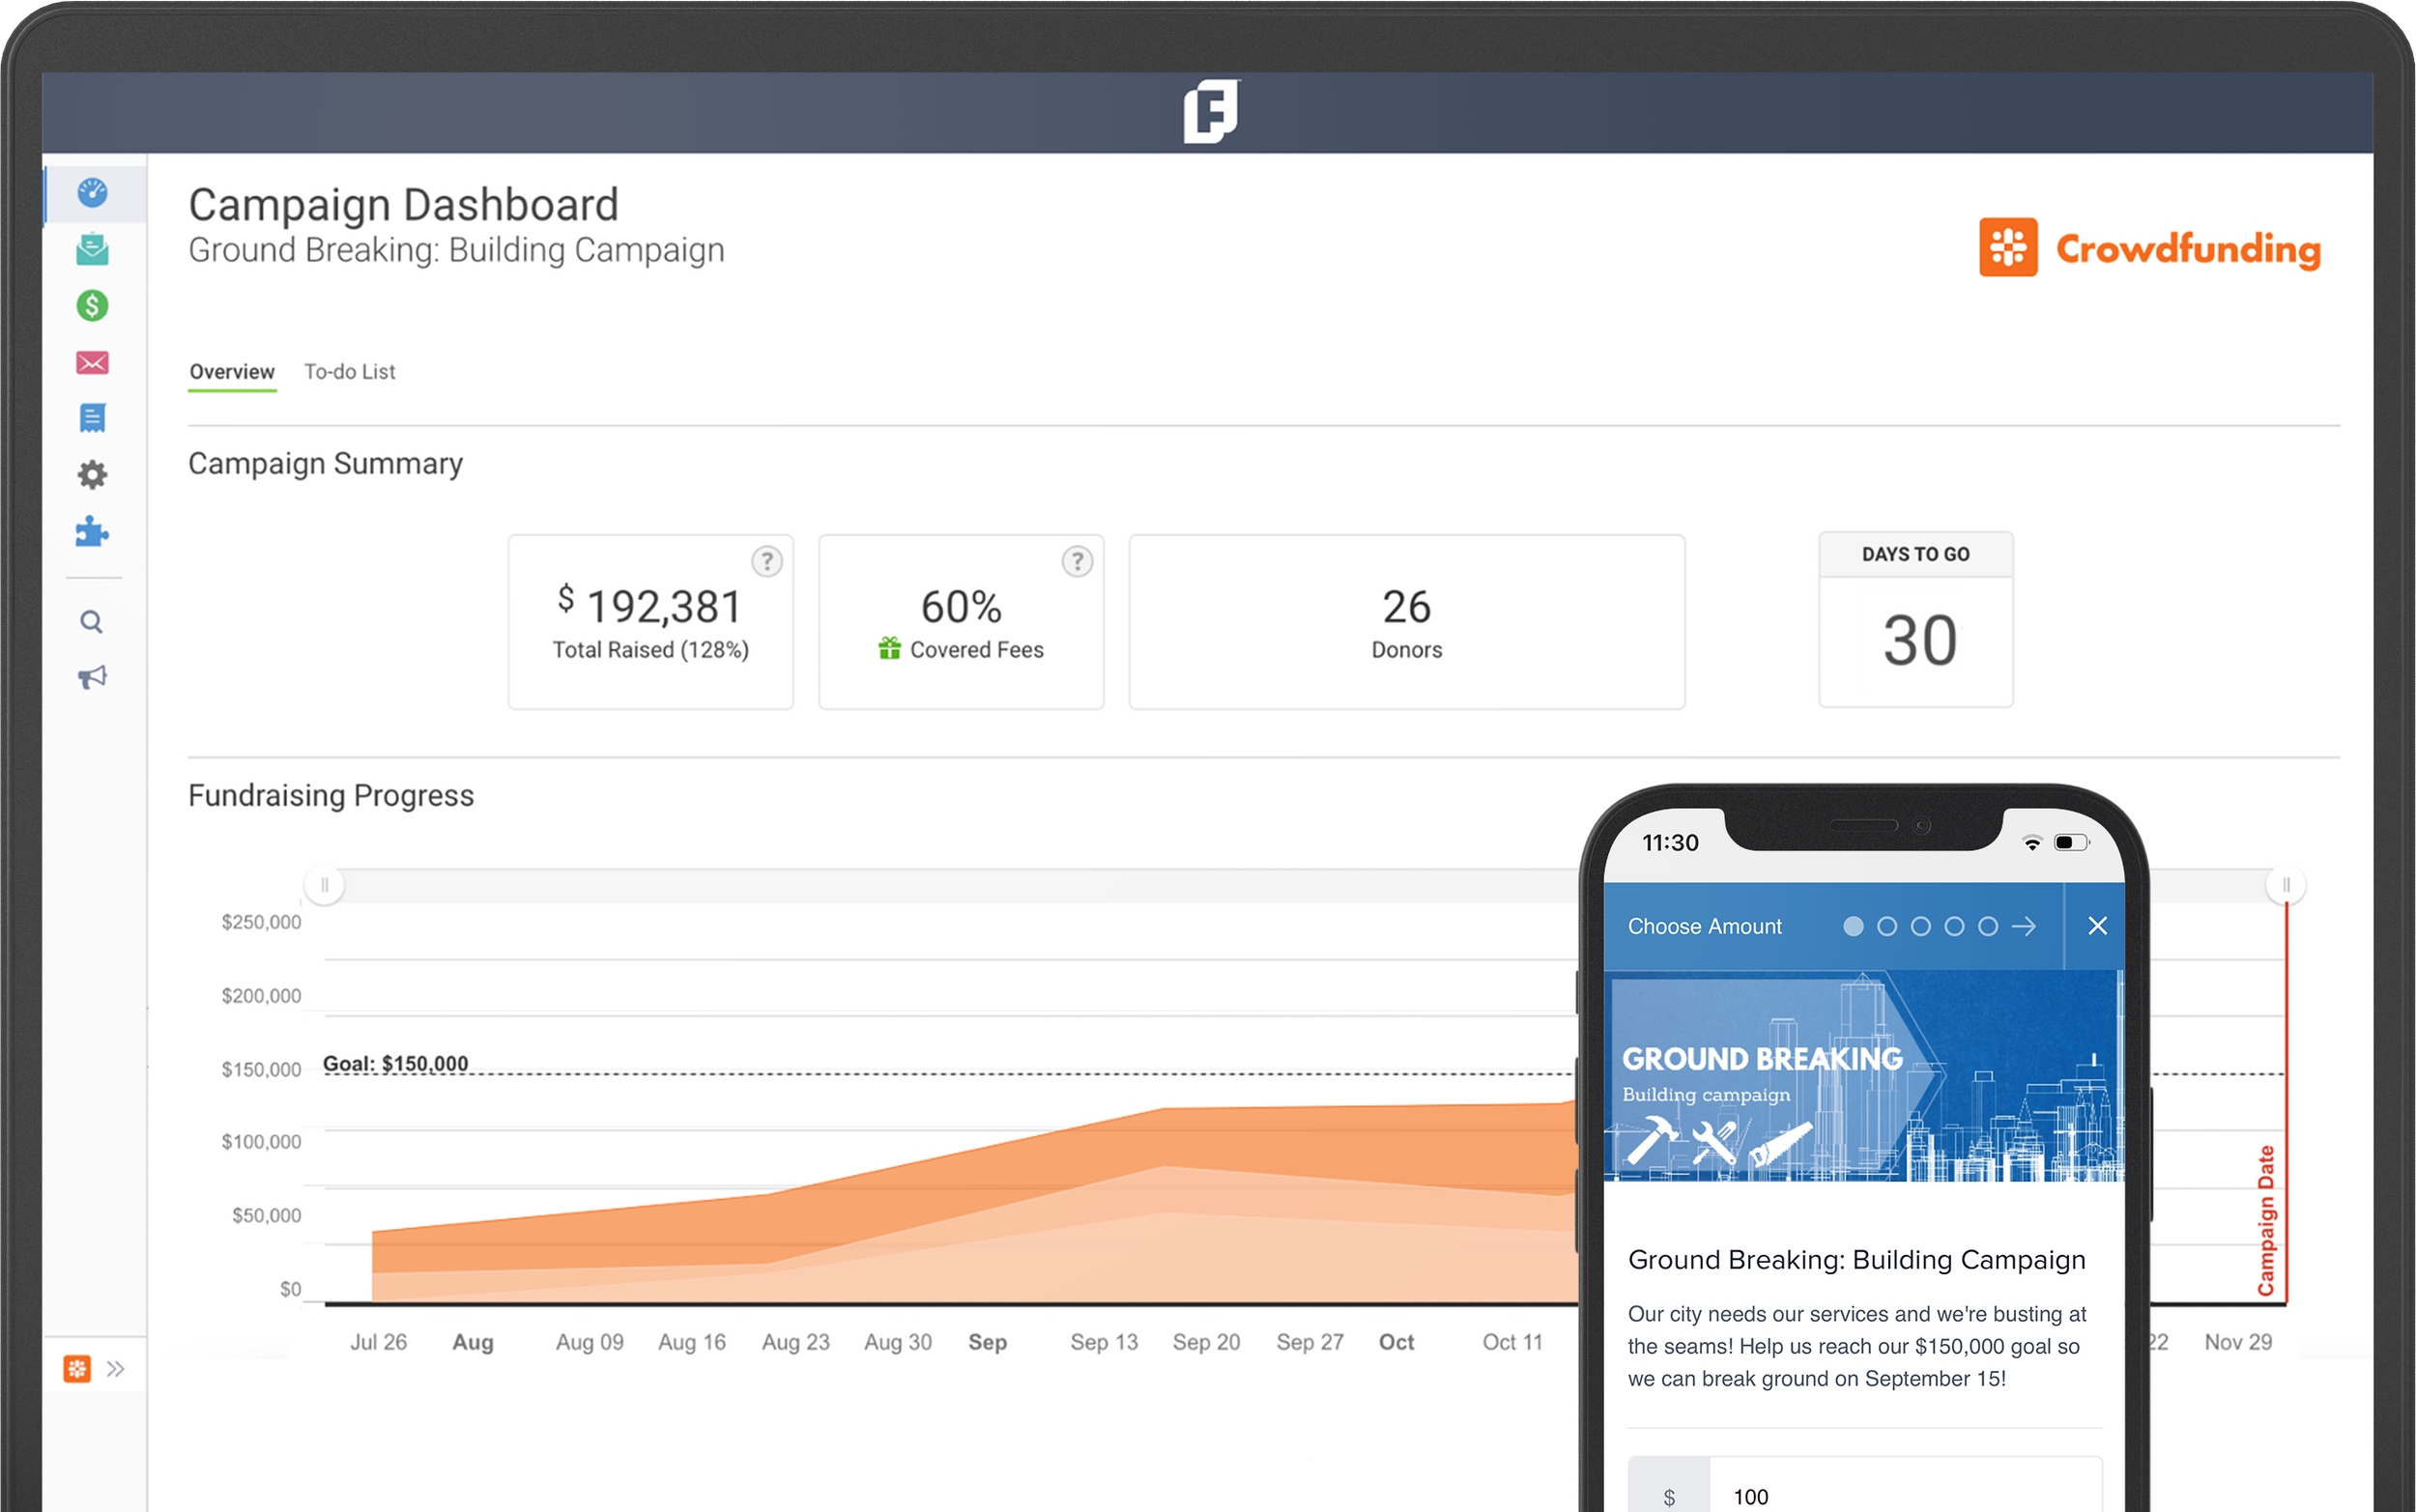
Task: Click the teal inbox sidebar icon
Action: 92,248
